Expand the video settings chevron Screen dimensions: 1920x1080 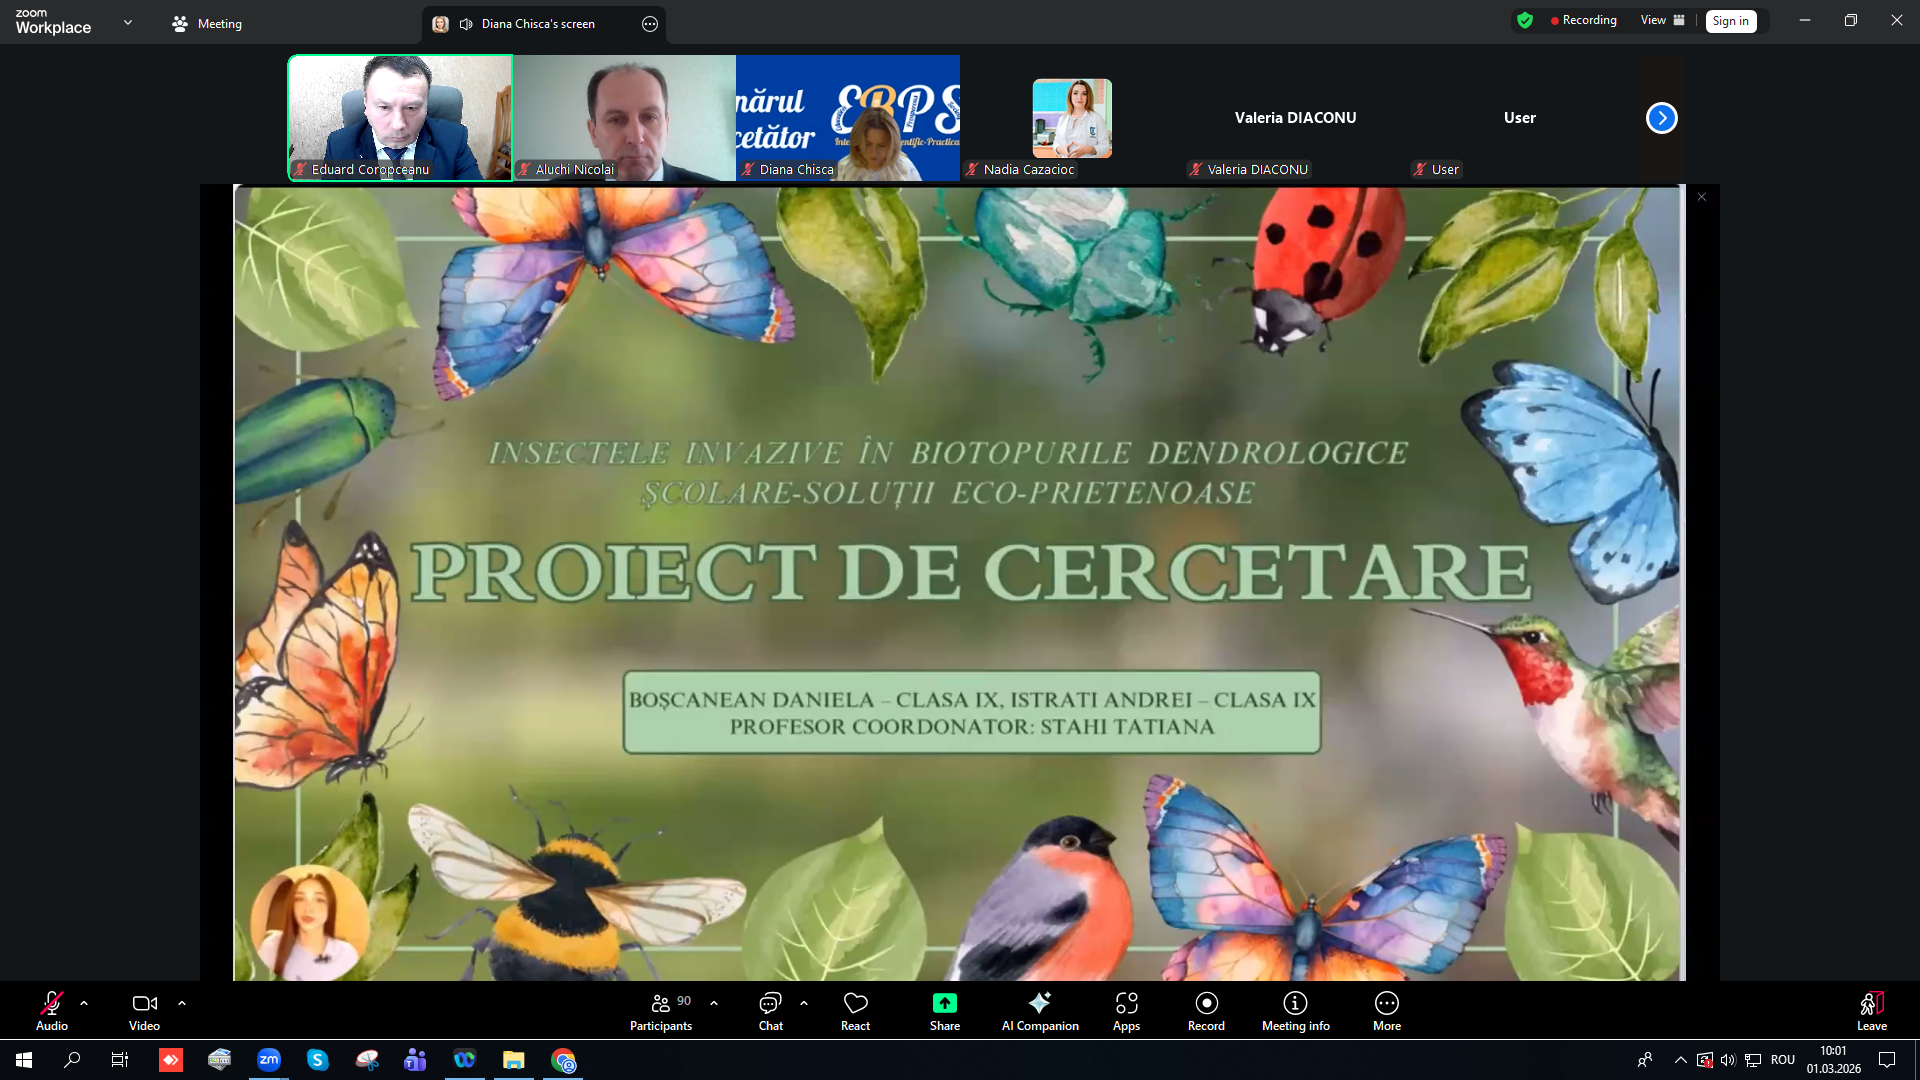pyautogui.click(x=182, y=1003)
